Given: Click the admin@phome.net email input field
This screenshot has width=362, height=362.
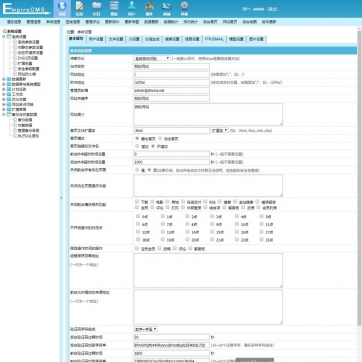Looking at the screenshot, I should point(172,90).
